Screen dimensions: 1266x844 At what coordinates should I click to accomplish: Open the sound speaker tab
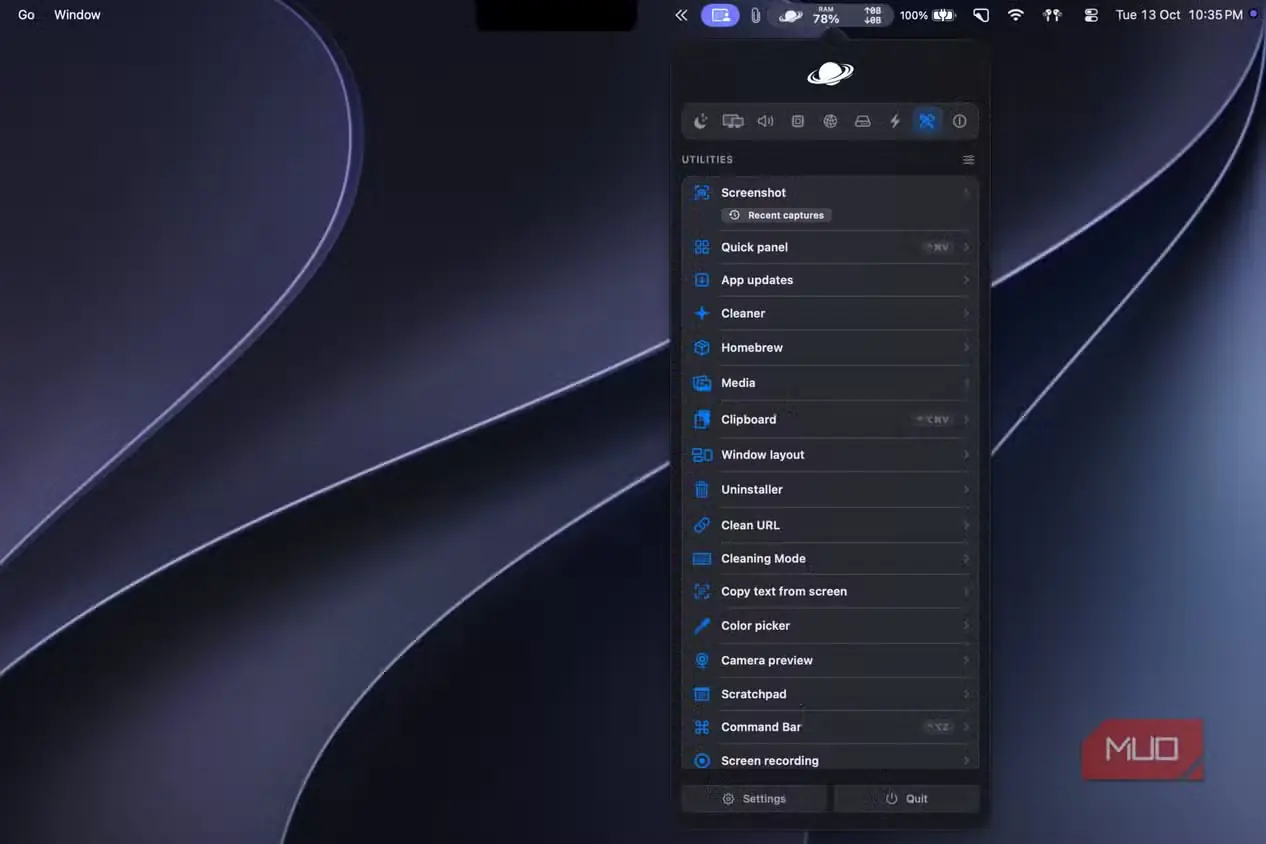(x=766, y=121)
